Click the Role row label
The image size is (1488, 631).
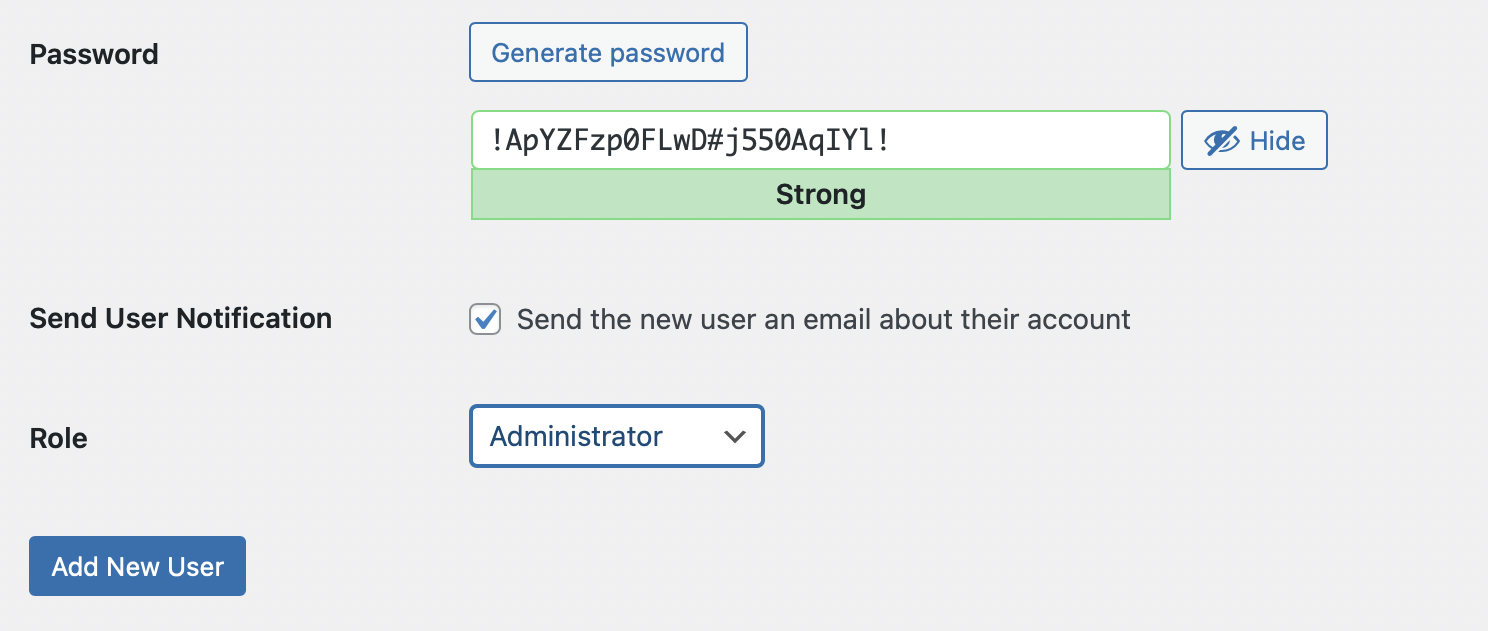[x=58, y=437]
